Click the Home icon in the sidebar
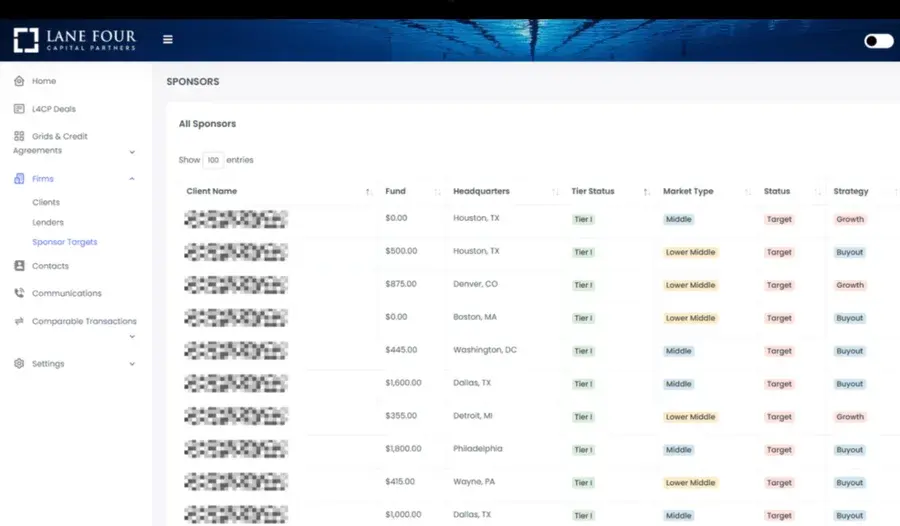Screen dimensions: 900x526 pyautogui.click(x=19, y=81)
